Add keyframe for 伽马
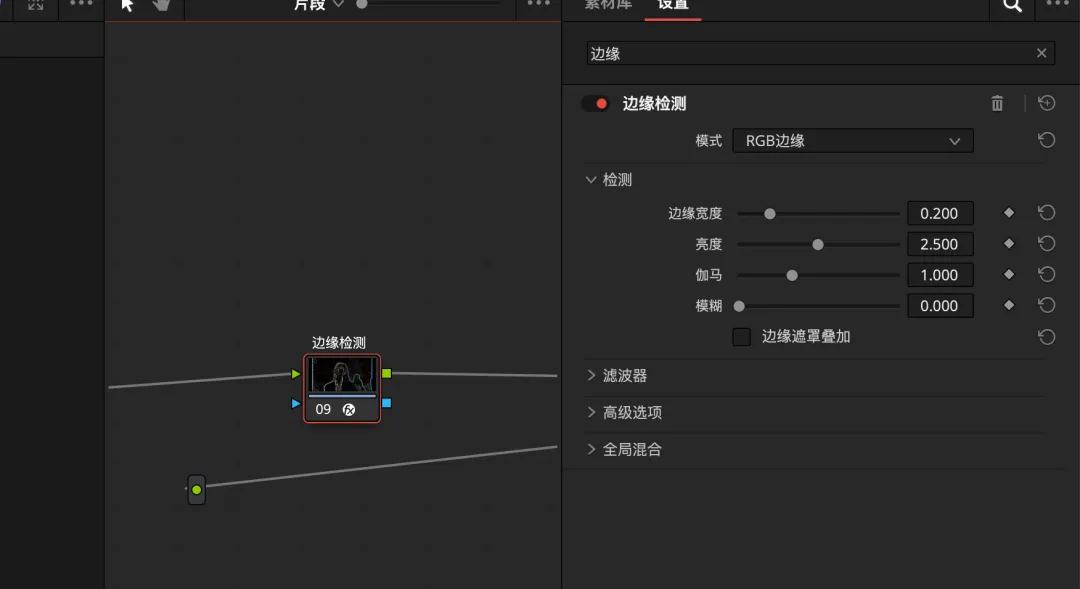The width and height of the screenshot is (1080, 589). click(1008, 274)
